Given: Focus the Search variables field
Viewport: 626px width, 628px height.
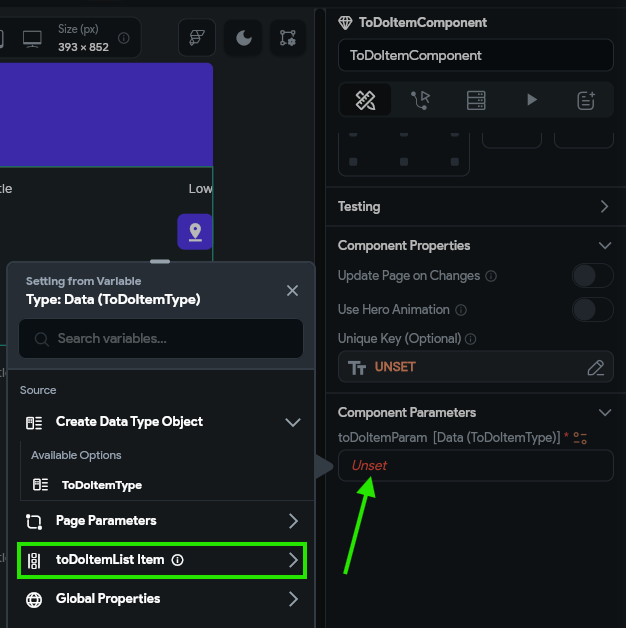Looking at the screenshot, I should click(161, 338).
